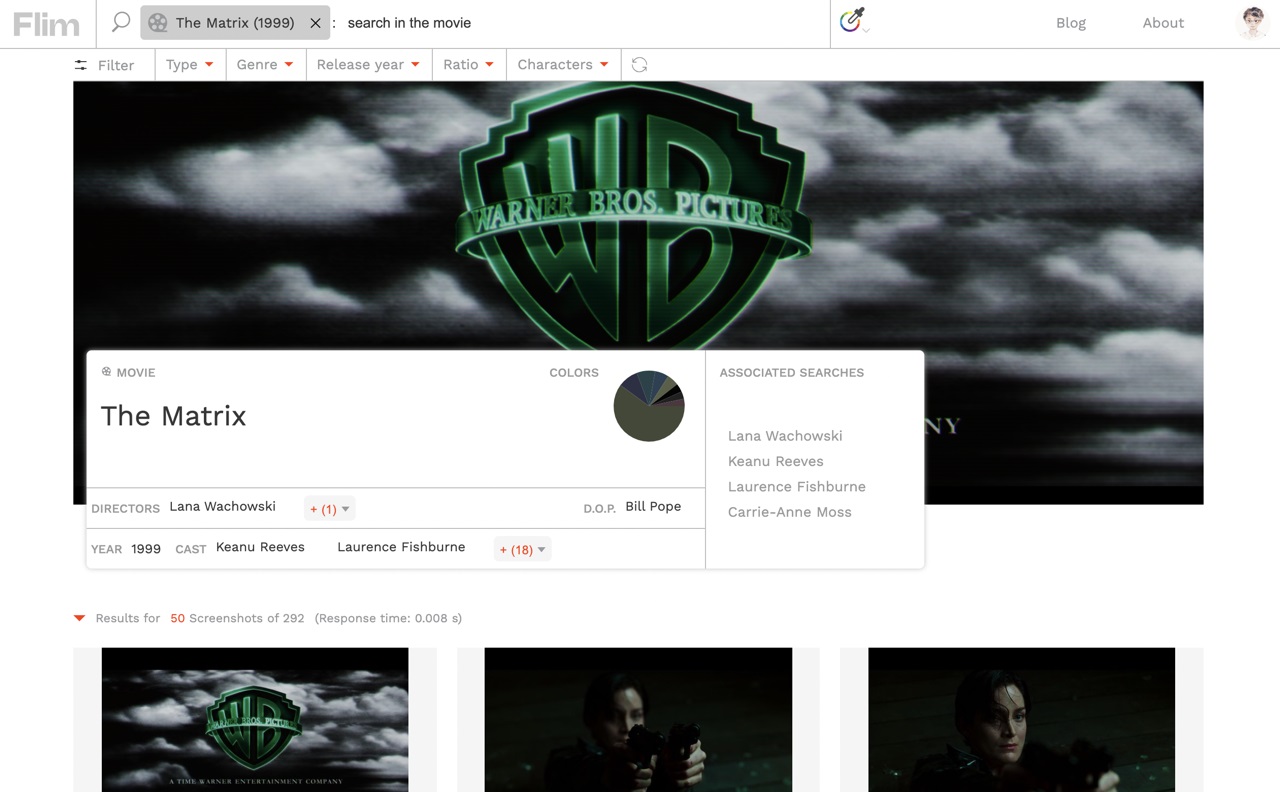Open the middle screenshot of woman aiming guns
This screenshot has width=1280, height=792.
click(x=638, y=720)
